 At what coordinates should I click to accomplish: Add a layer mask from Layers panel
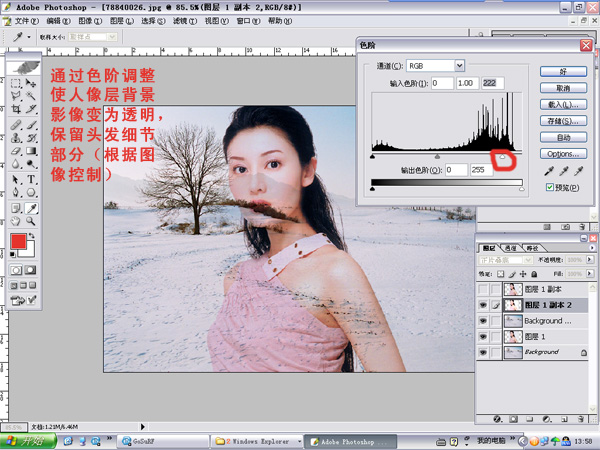513,419
